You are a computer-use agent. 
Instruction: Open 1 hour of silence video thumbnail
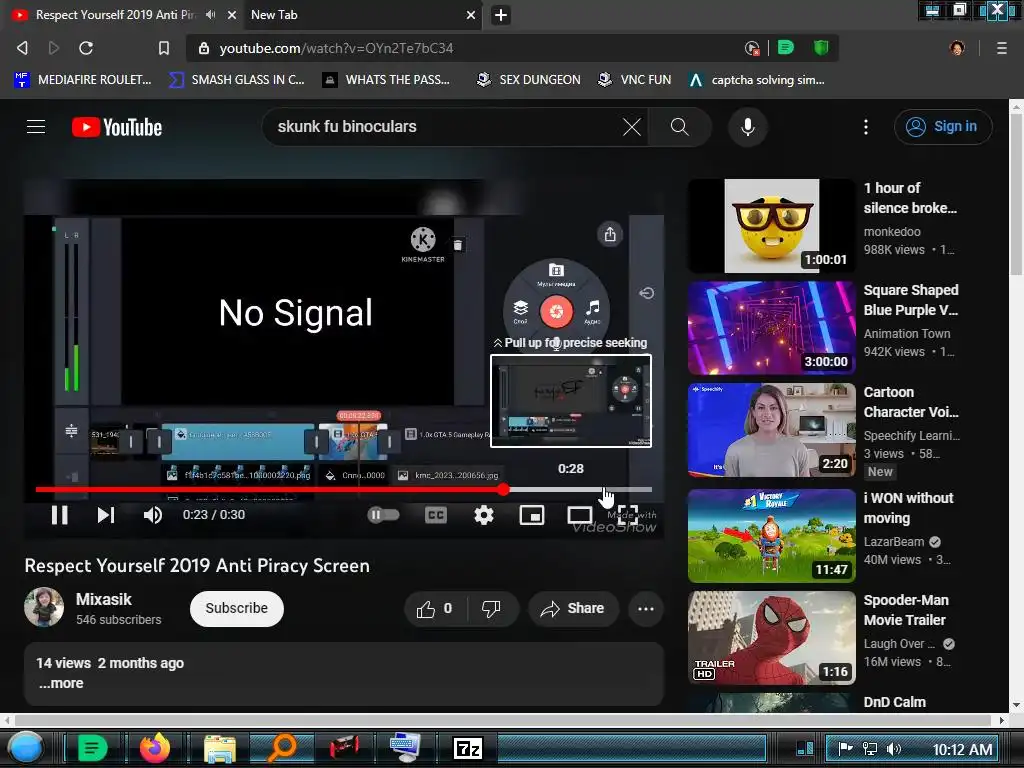tap(771, 225)
